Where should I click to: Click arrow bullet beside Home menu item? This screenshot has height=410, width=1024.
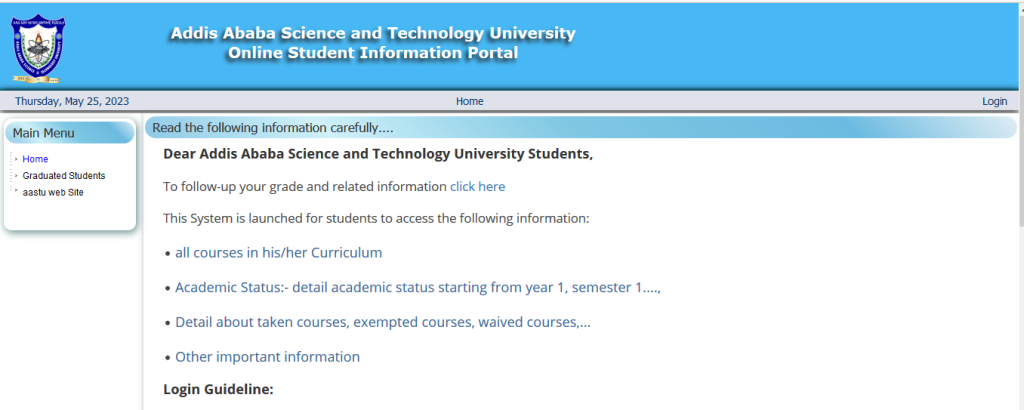[16, 159]
